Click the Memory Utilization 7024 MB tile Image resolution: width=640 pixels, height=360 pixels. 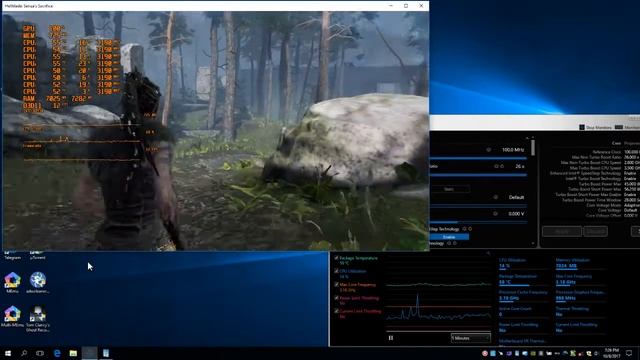(580, 264)
